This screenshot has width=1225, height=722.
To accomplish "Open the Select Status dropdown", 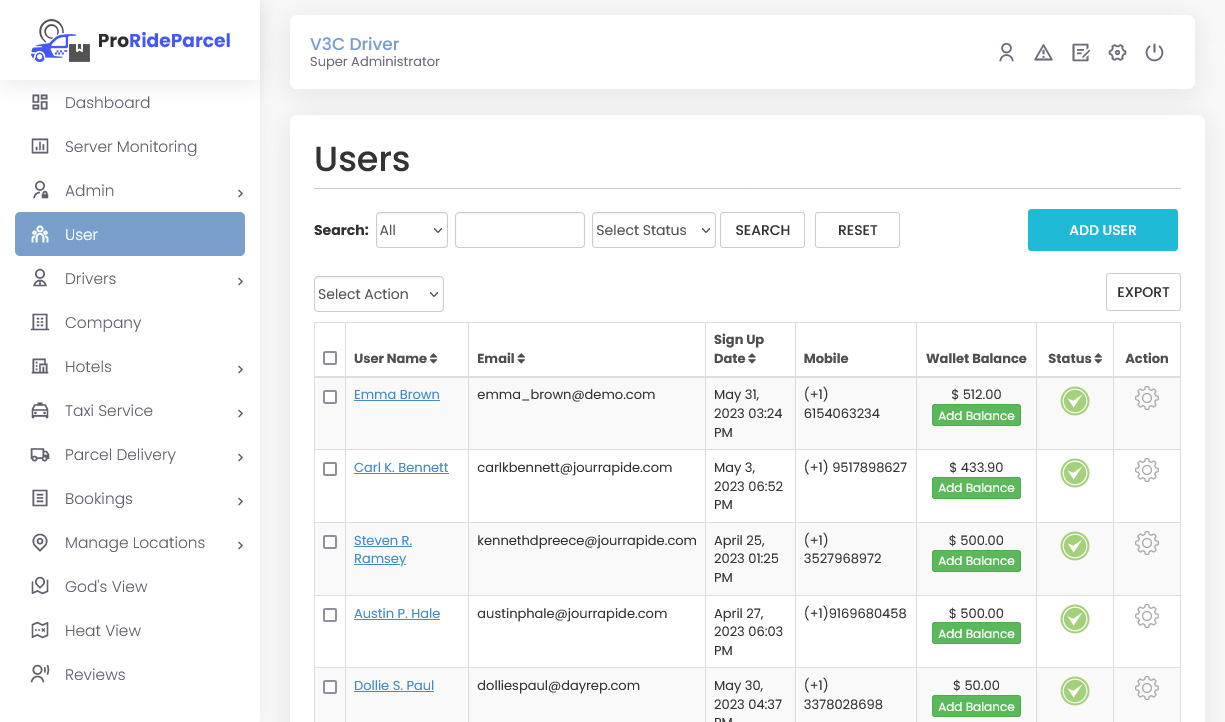I will (x=654, y=230).
